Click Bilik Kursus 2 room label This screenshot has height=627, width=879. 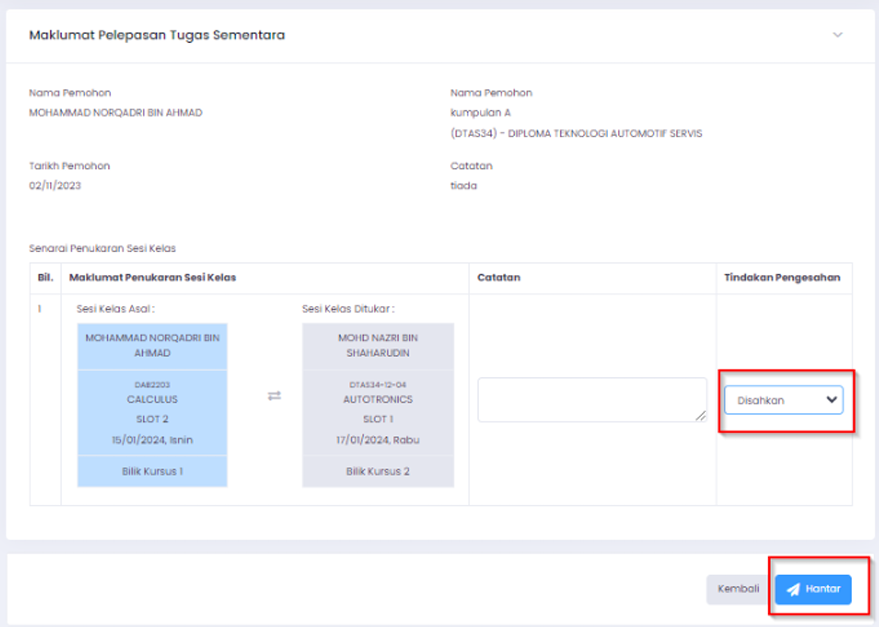click(377, 471)
